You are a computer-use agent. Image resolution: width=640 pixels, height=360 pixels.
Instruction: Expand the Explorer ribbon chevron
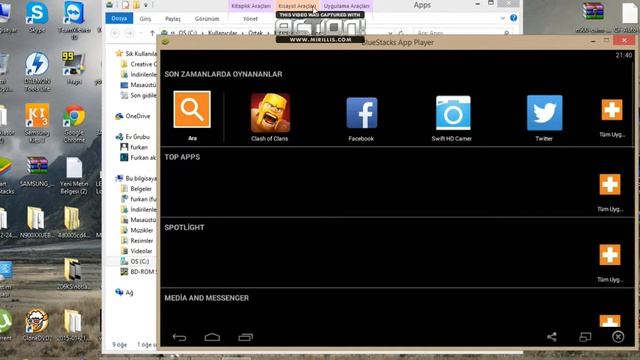502,18
